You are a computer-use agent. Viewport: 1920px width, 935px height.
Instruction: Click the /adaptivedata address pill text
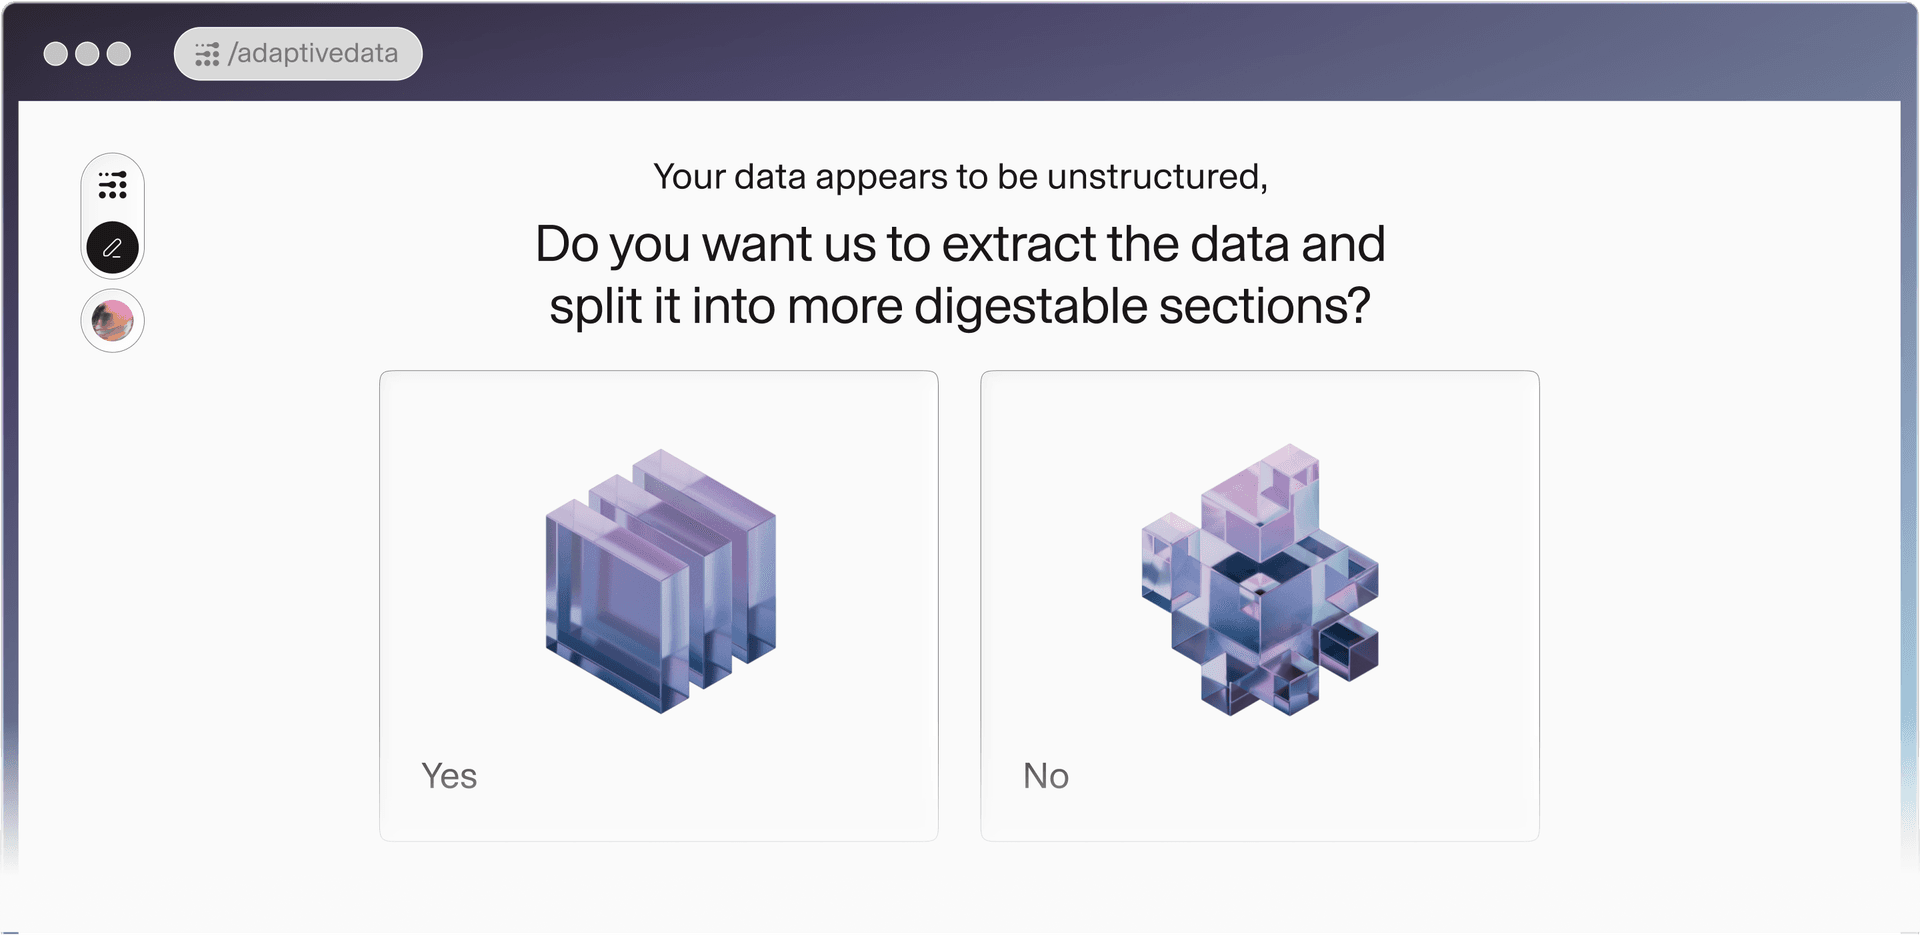(x=313, y=54)
